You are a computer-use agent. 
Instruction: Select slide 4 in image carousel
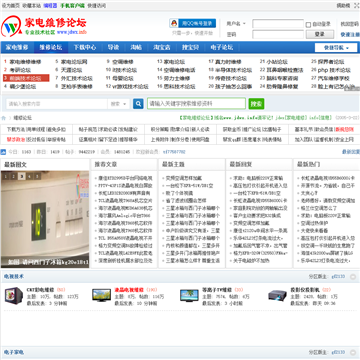tap(29, 176)
